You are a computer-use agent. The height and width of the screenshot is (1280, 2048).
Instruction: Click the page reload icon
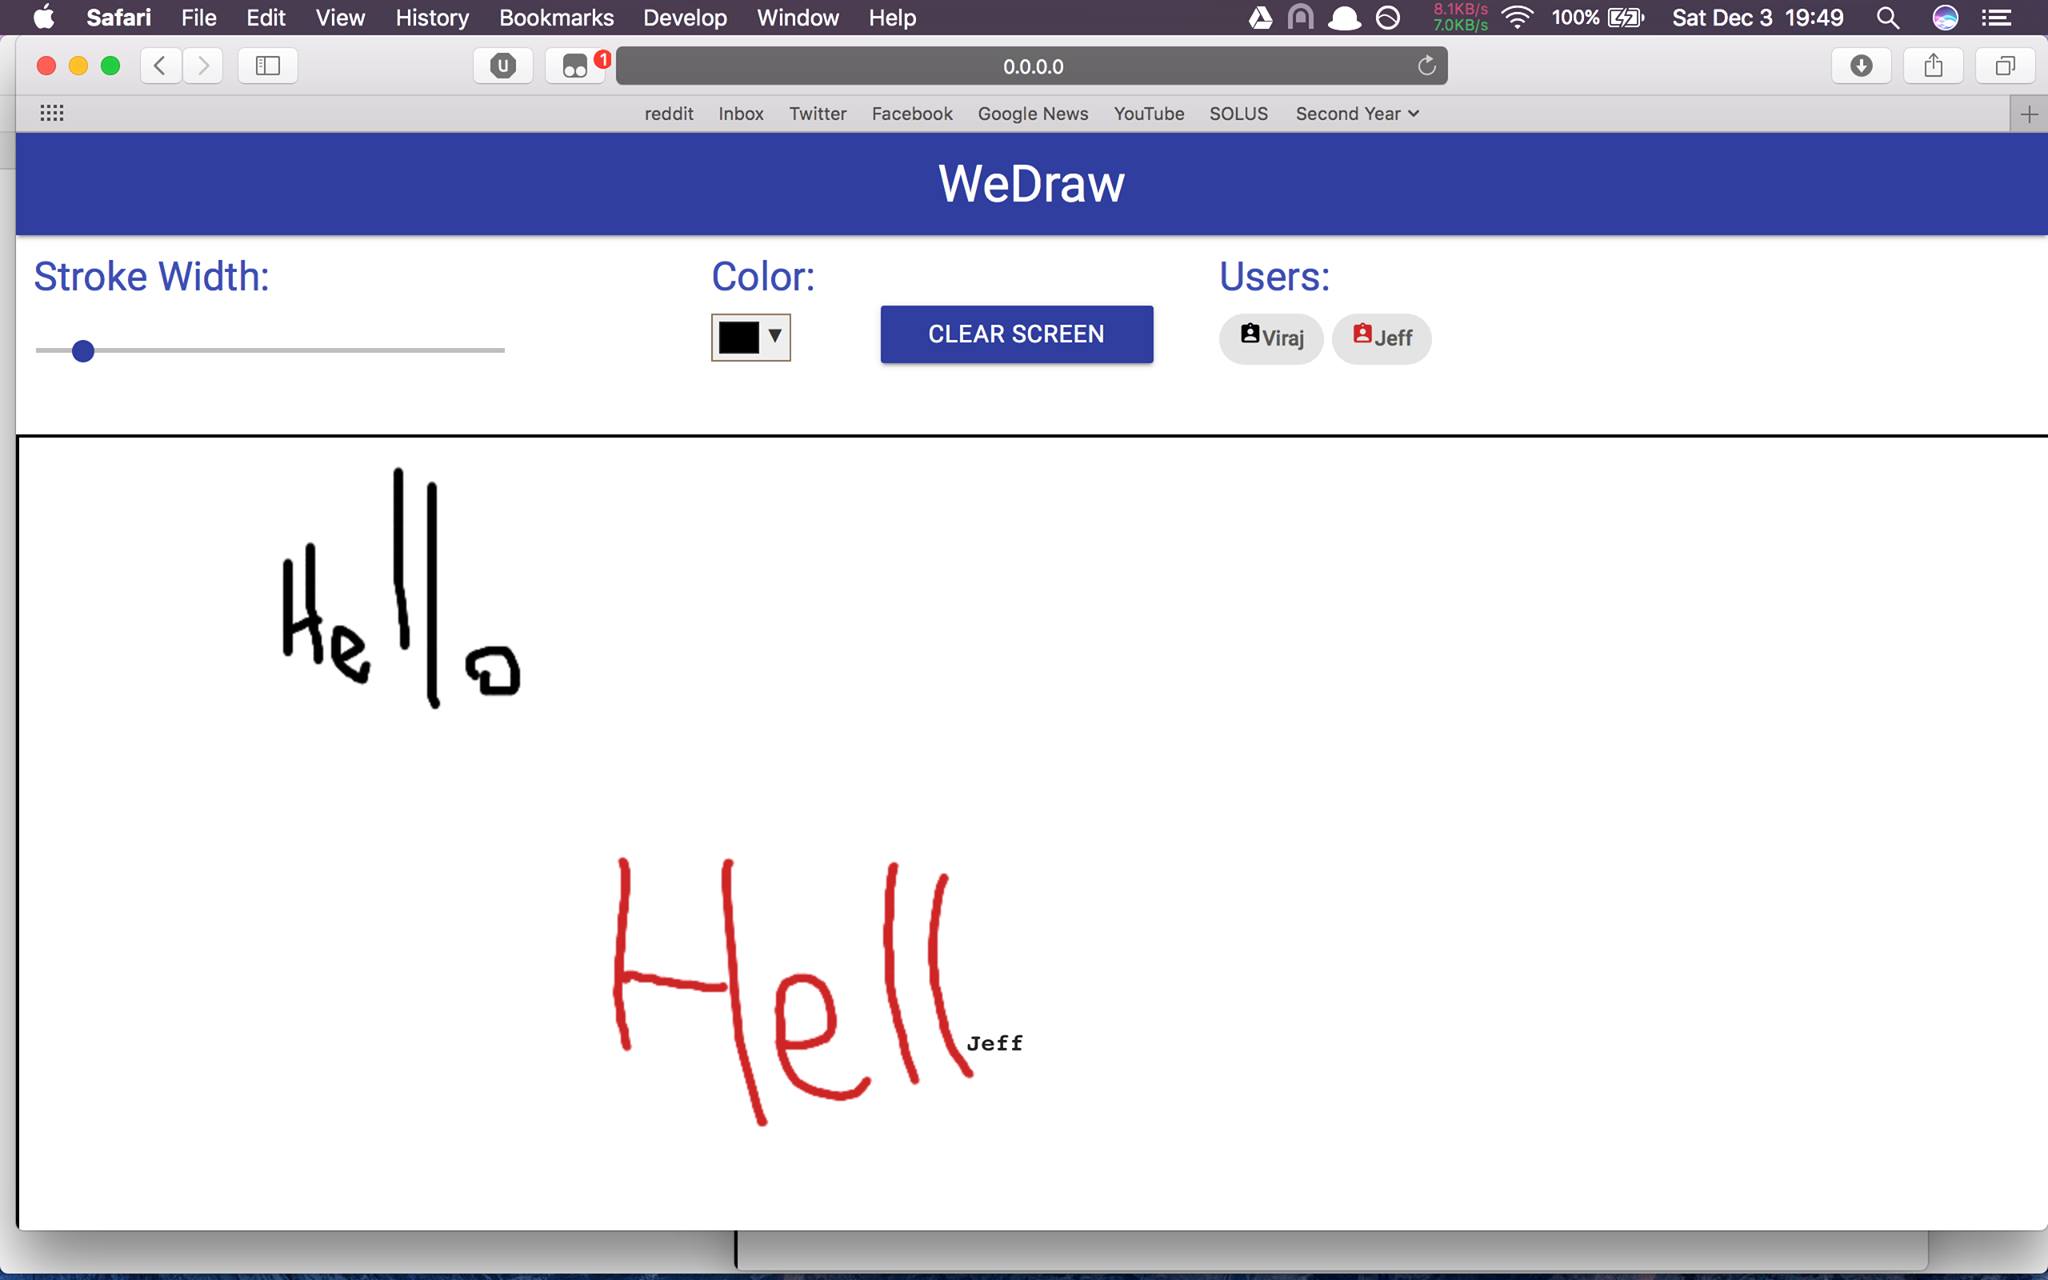[x=1426, y=66]
